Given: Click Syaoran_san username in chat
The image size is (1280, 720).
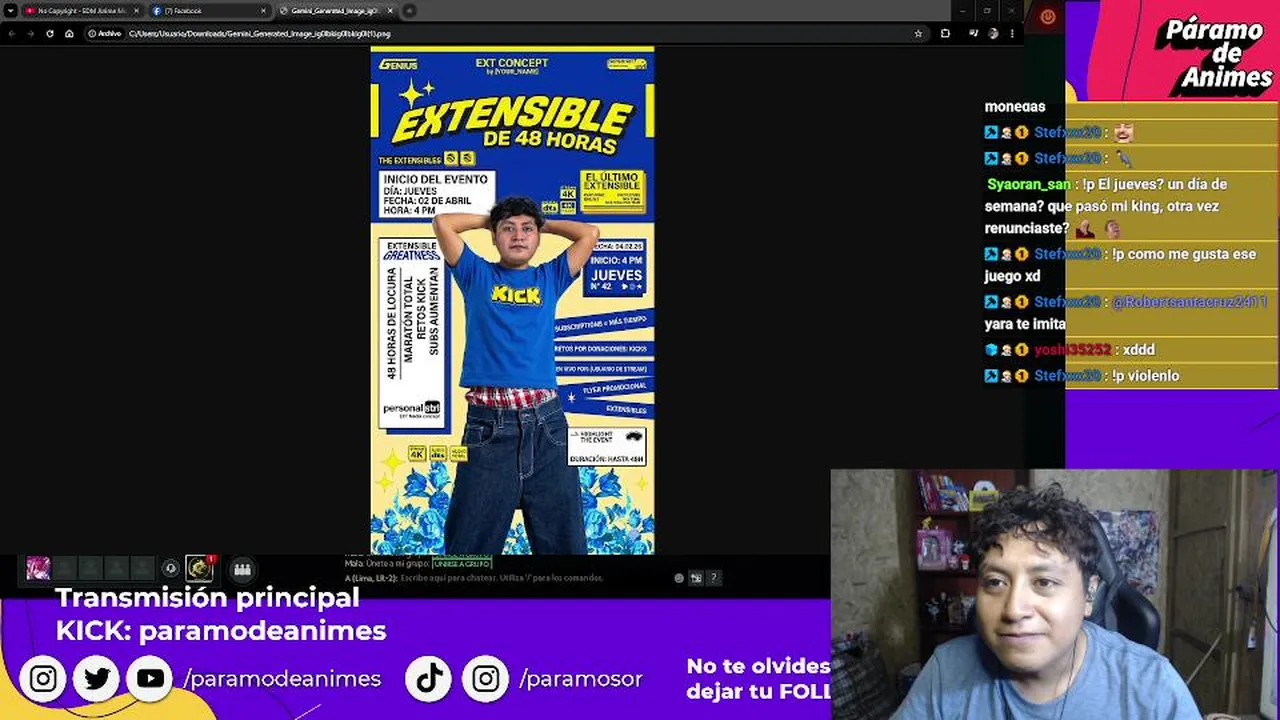Looking at the screenshot, I should [1028, 184].
